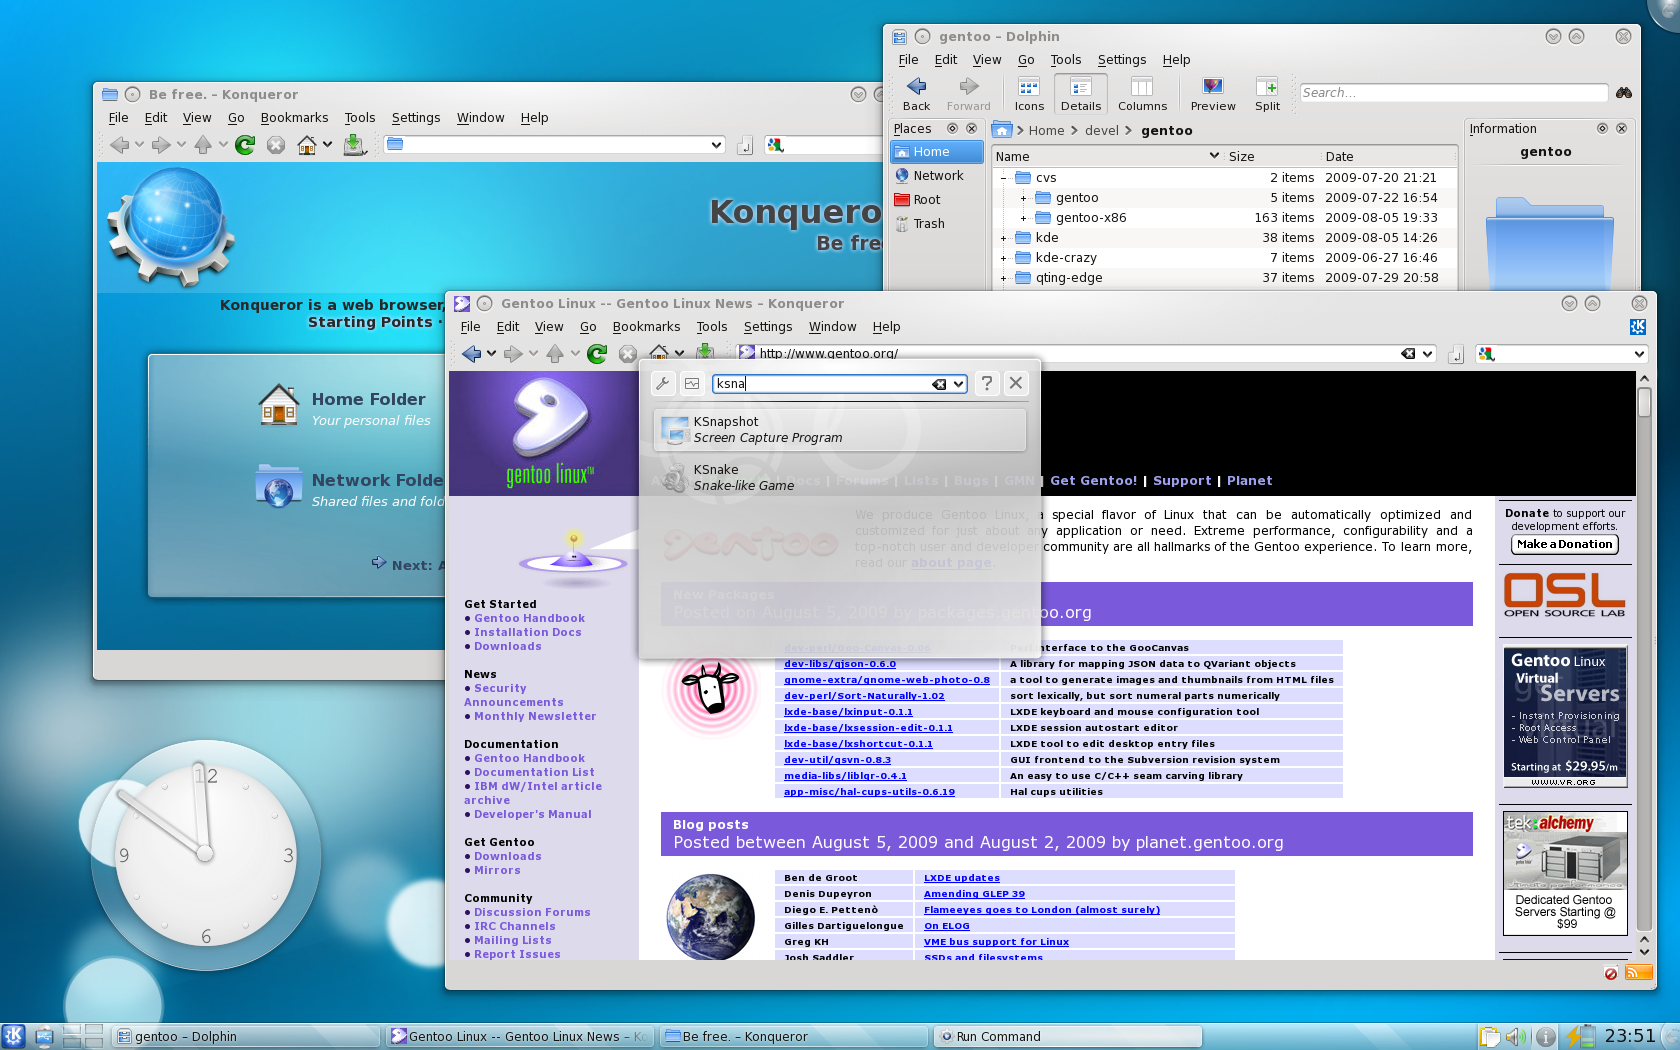Close the Dolphin Information panel
1680x1050 pixels.
coord(1621,128)
